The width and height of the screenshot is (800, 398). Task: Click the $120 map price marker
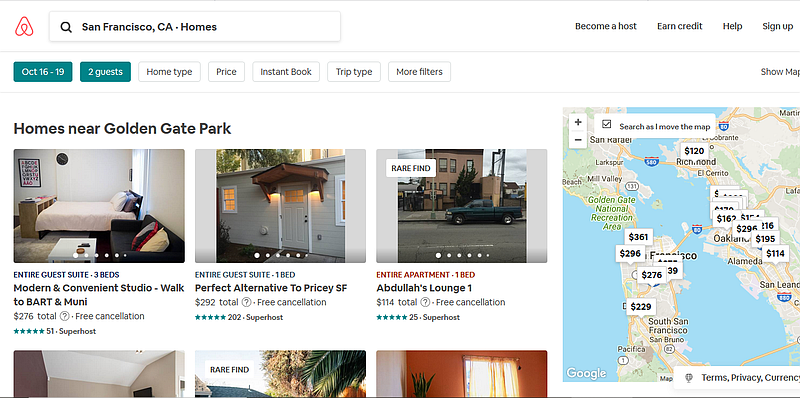[694, 151]
